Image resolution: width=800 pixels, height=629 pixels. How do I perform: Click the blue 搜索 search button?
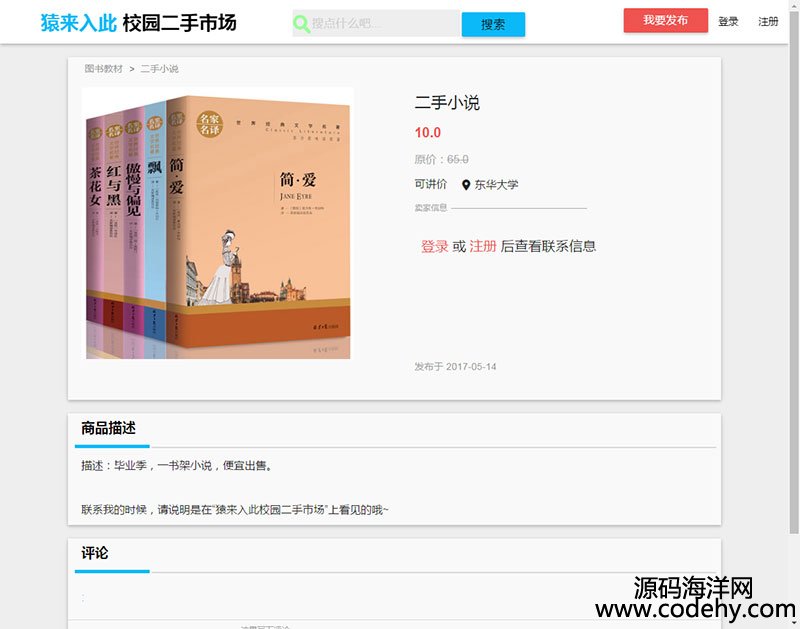coord(493,24)
